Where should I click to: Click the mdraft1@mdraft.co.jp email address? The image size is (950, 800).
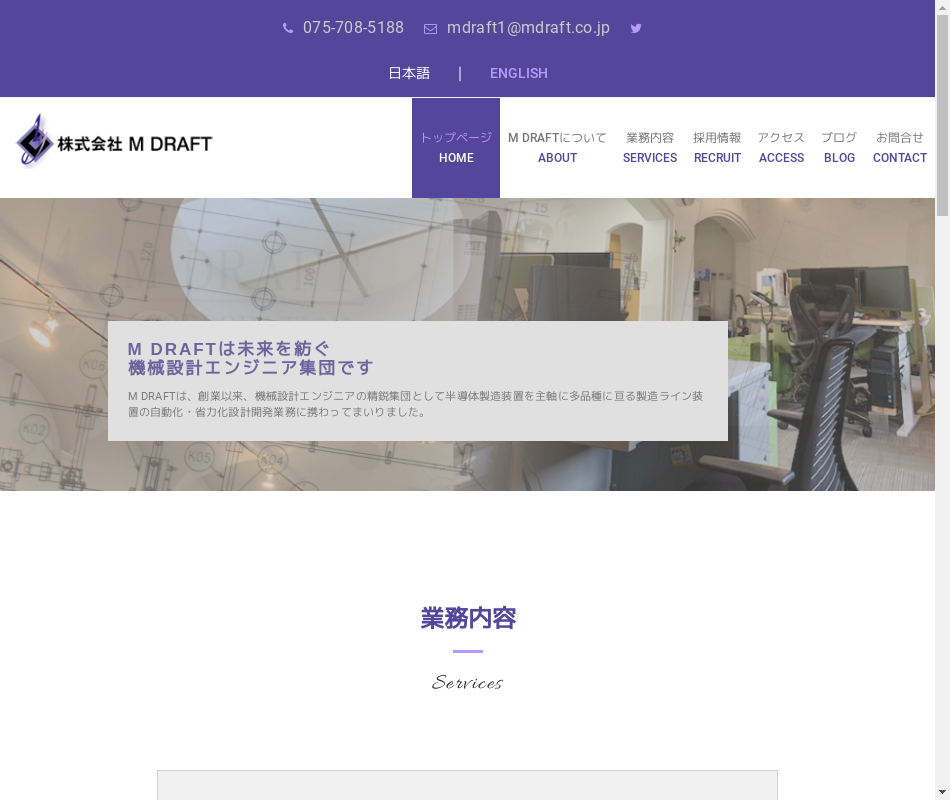pyautogui.click(x=528, y=28)
